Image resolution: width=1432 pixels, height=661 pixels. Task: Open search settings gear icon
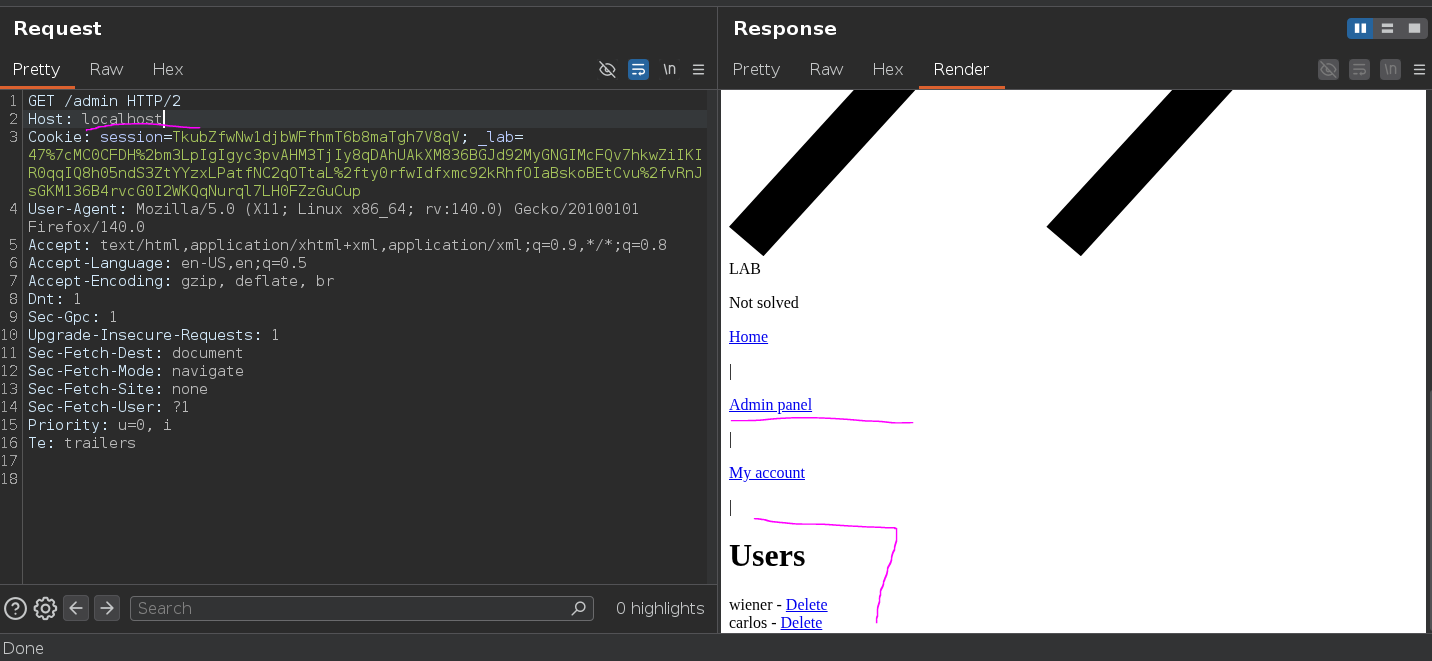45,608
